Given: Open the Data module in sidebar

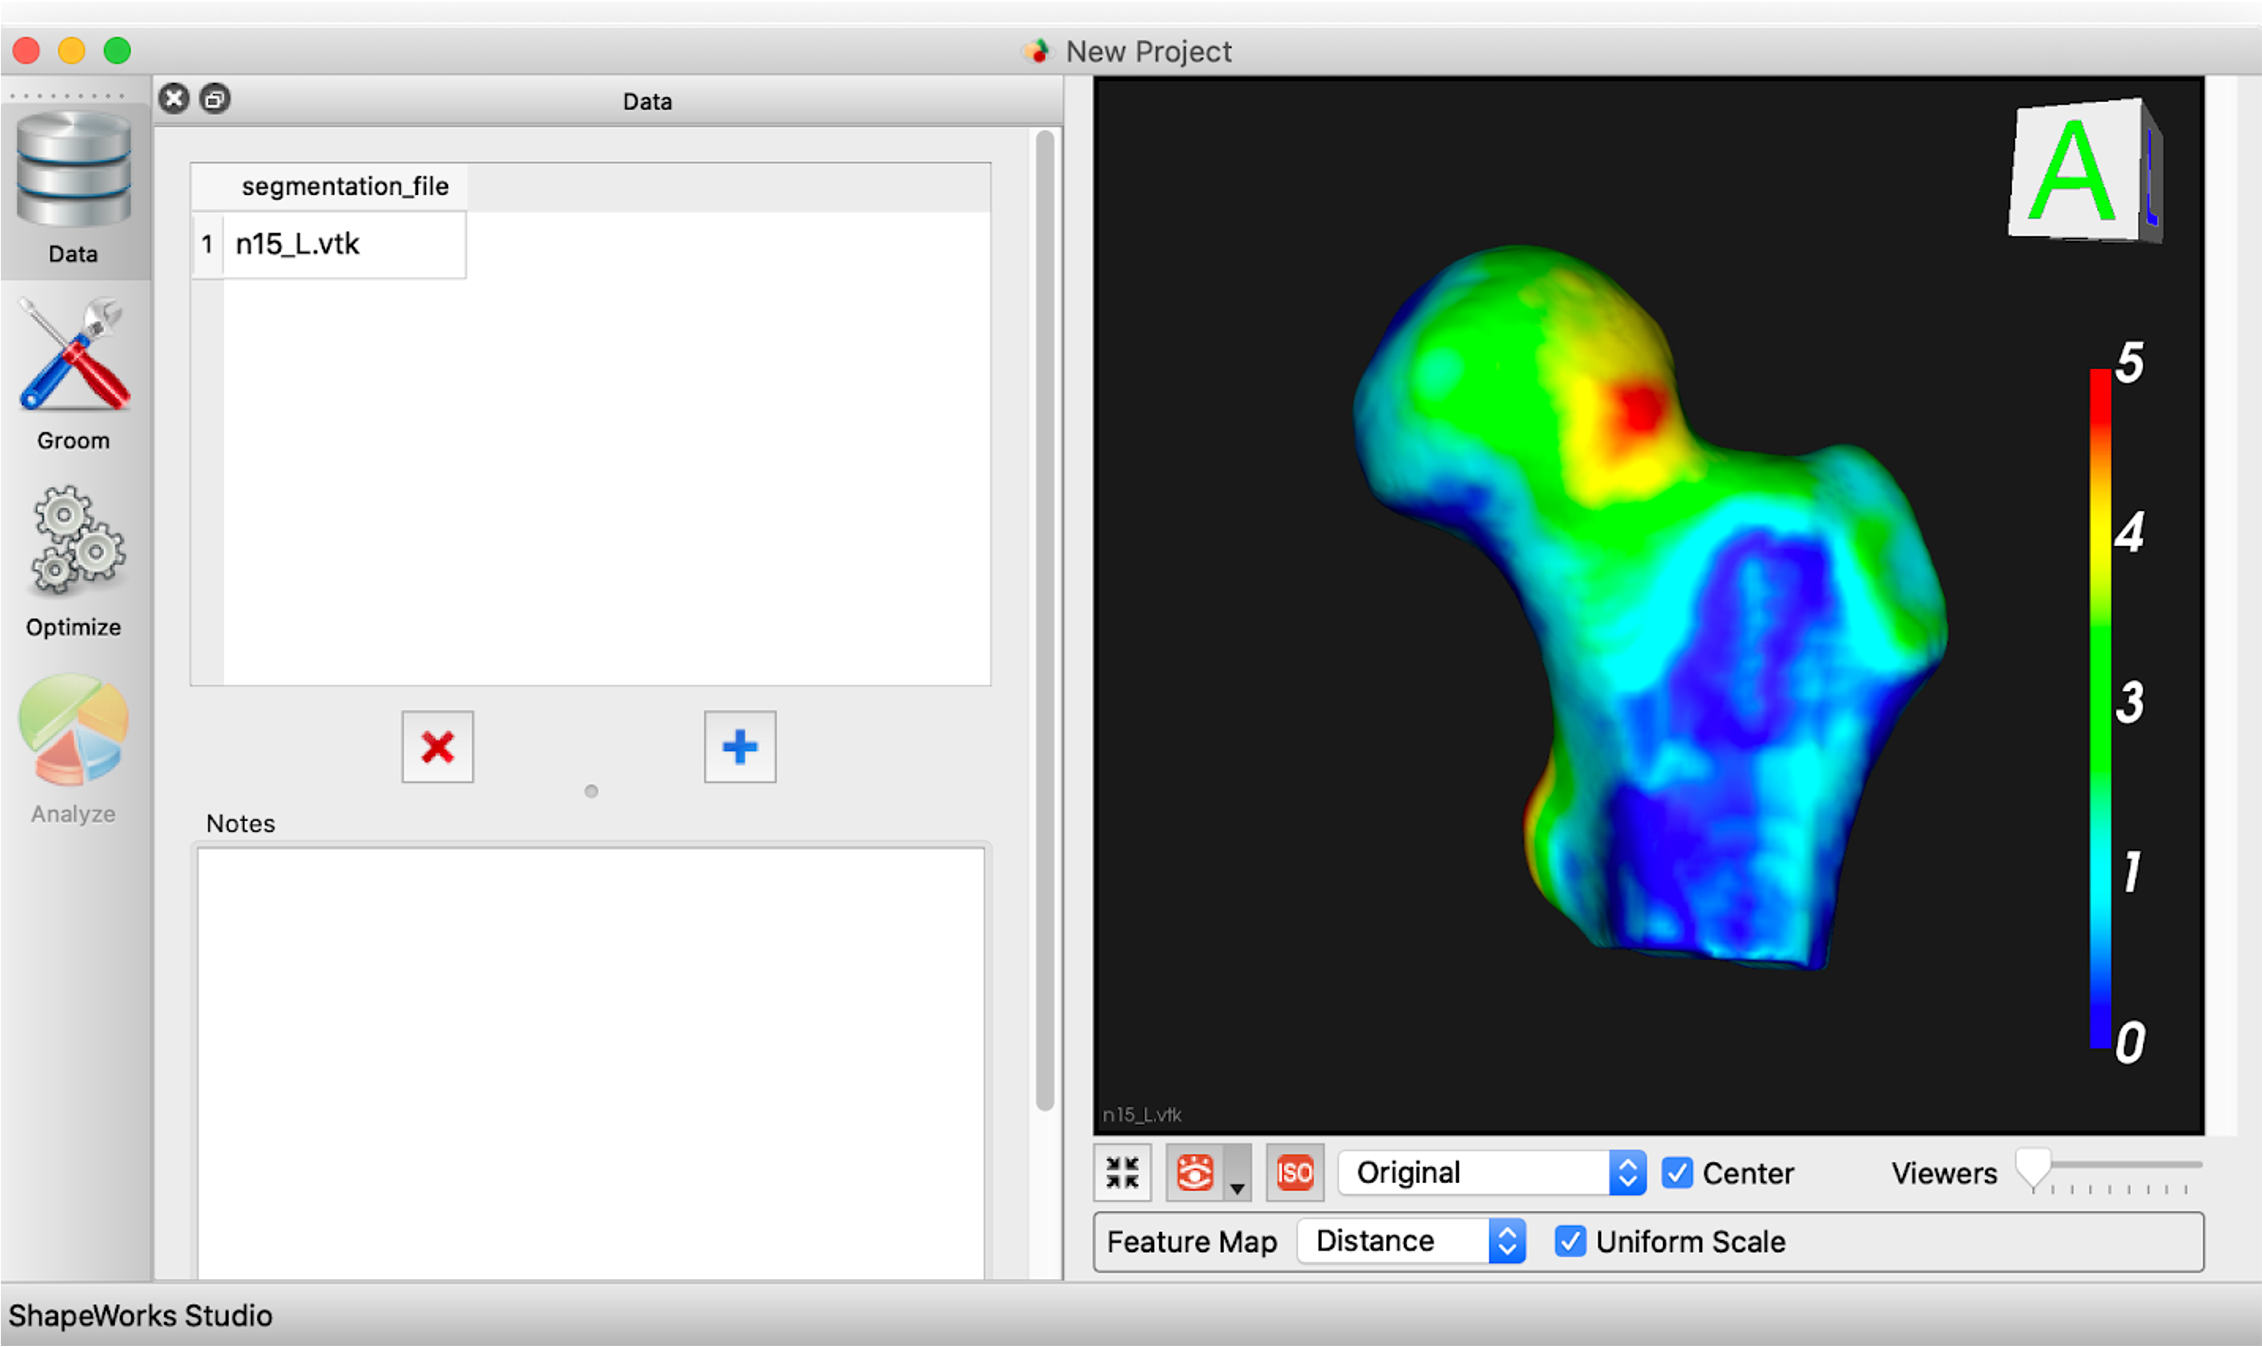Looking at the screenshot, I should [x=74, y=189].
